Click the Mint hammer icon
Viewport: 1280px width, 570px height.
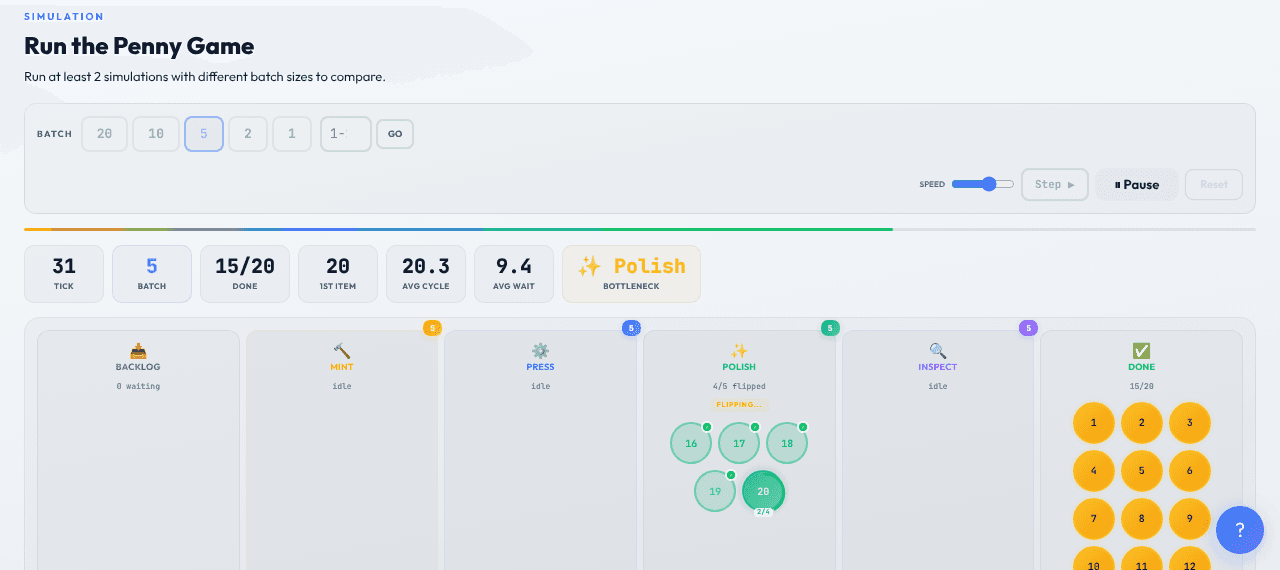point(341,351)
